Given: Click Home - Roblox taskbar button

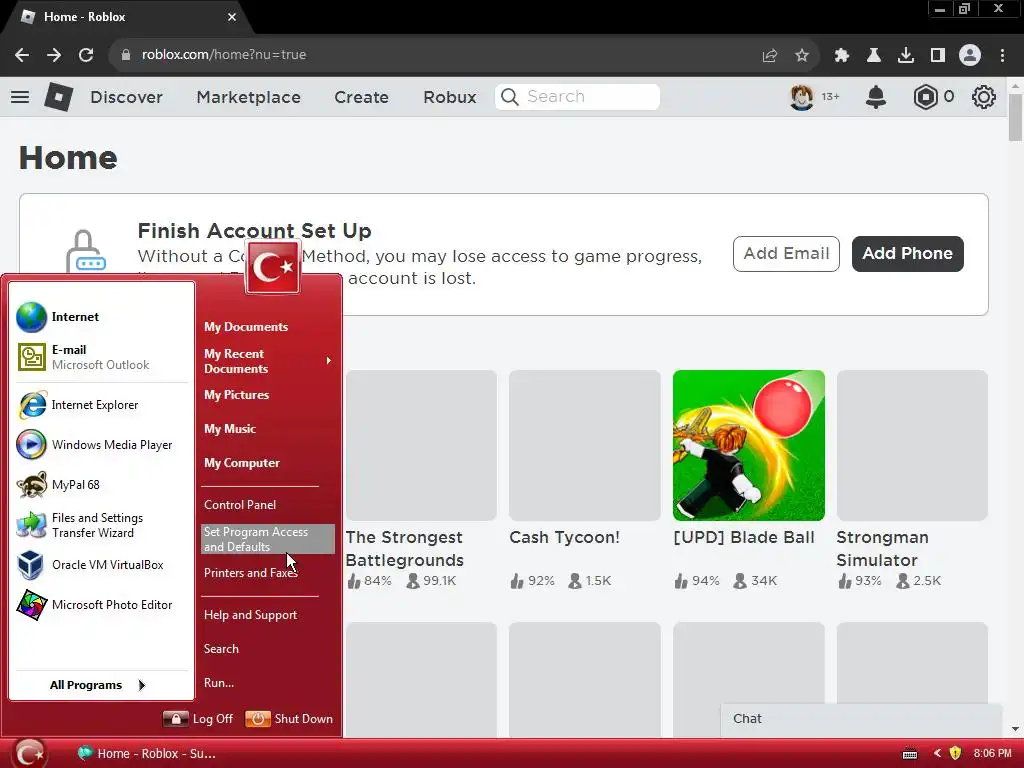Looking at the screenshot, I should (x=147, y=754).
